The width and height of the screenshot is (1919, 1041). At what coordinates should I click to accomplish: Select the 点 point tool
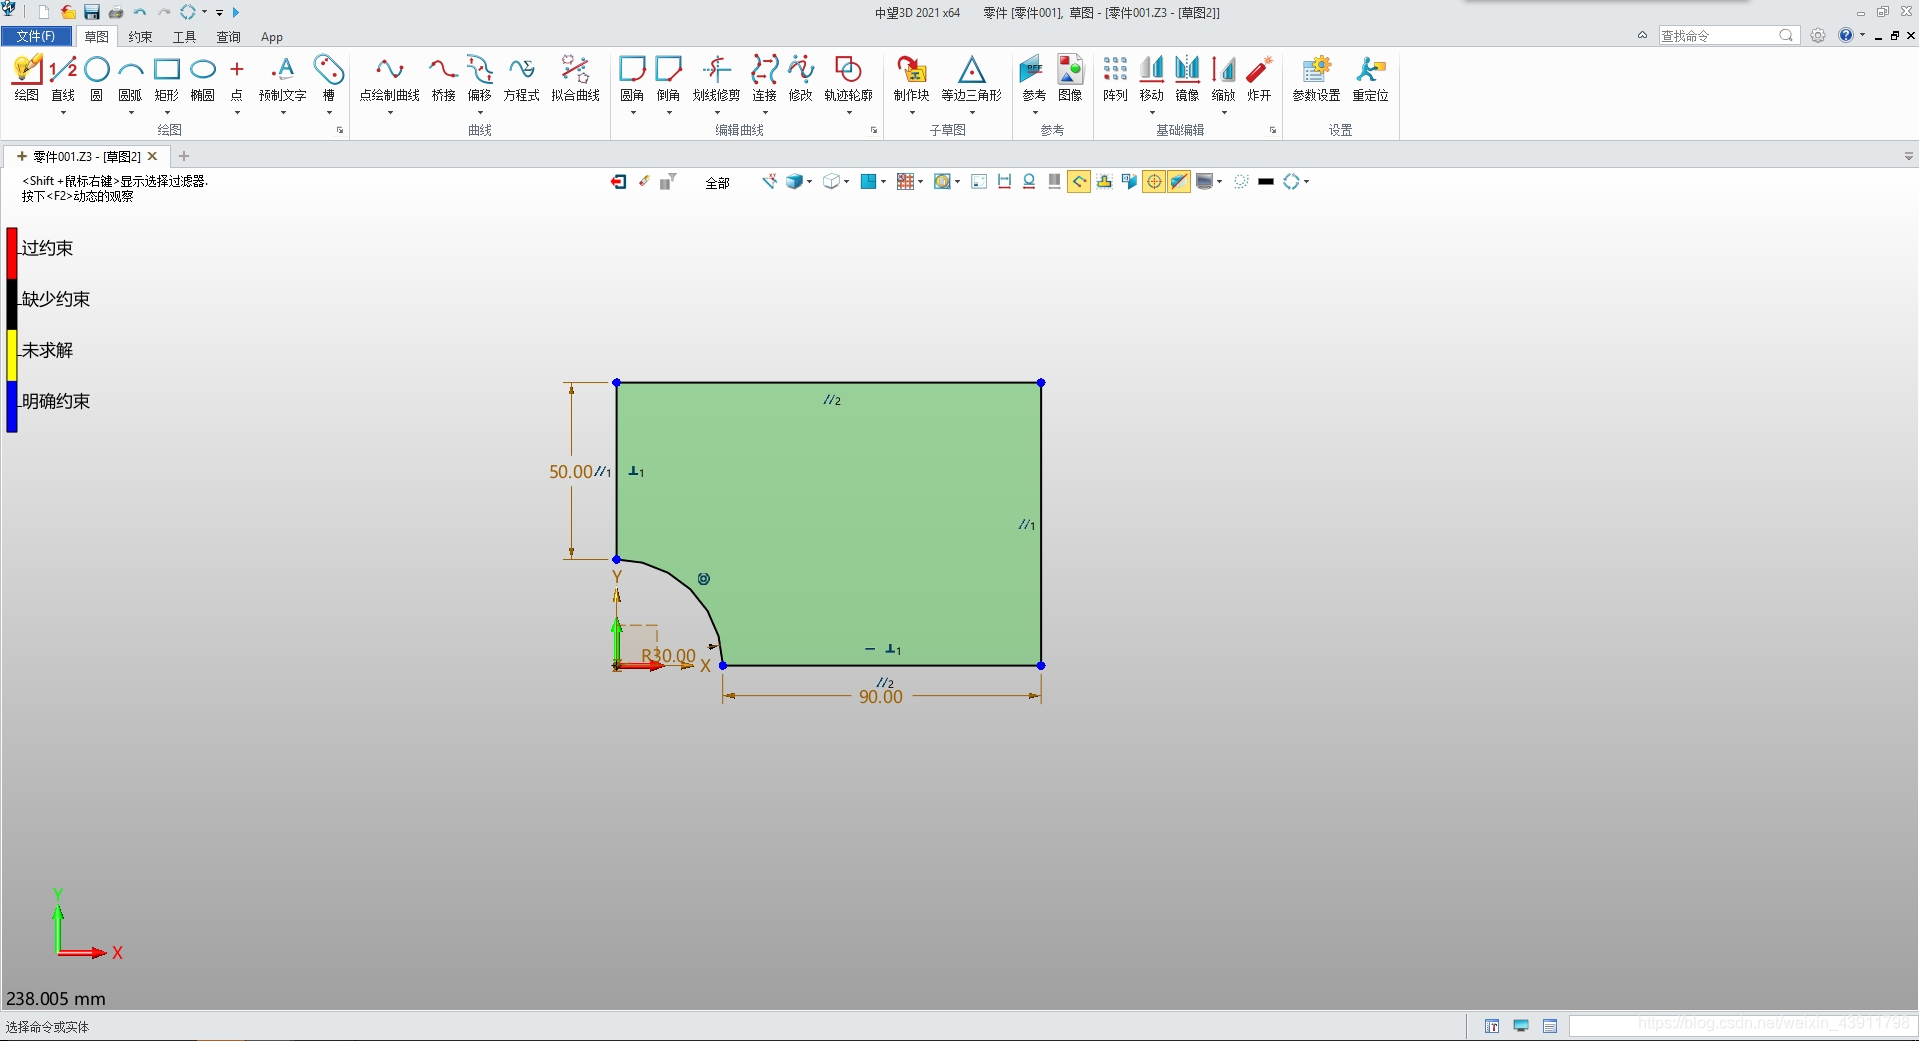[x=237, y=78]
